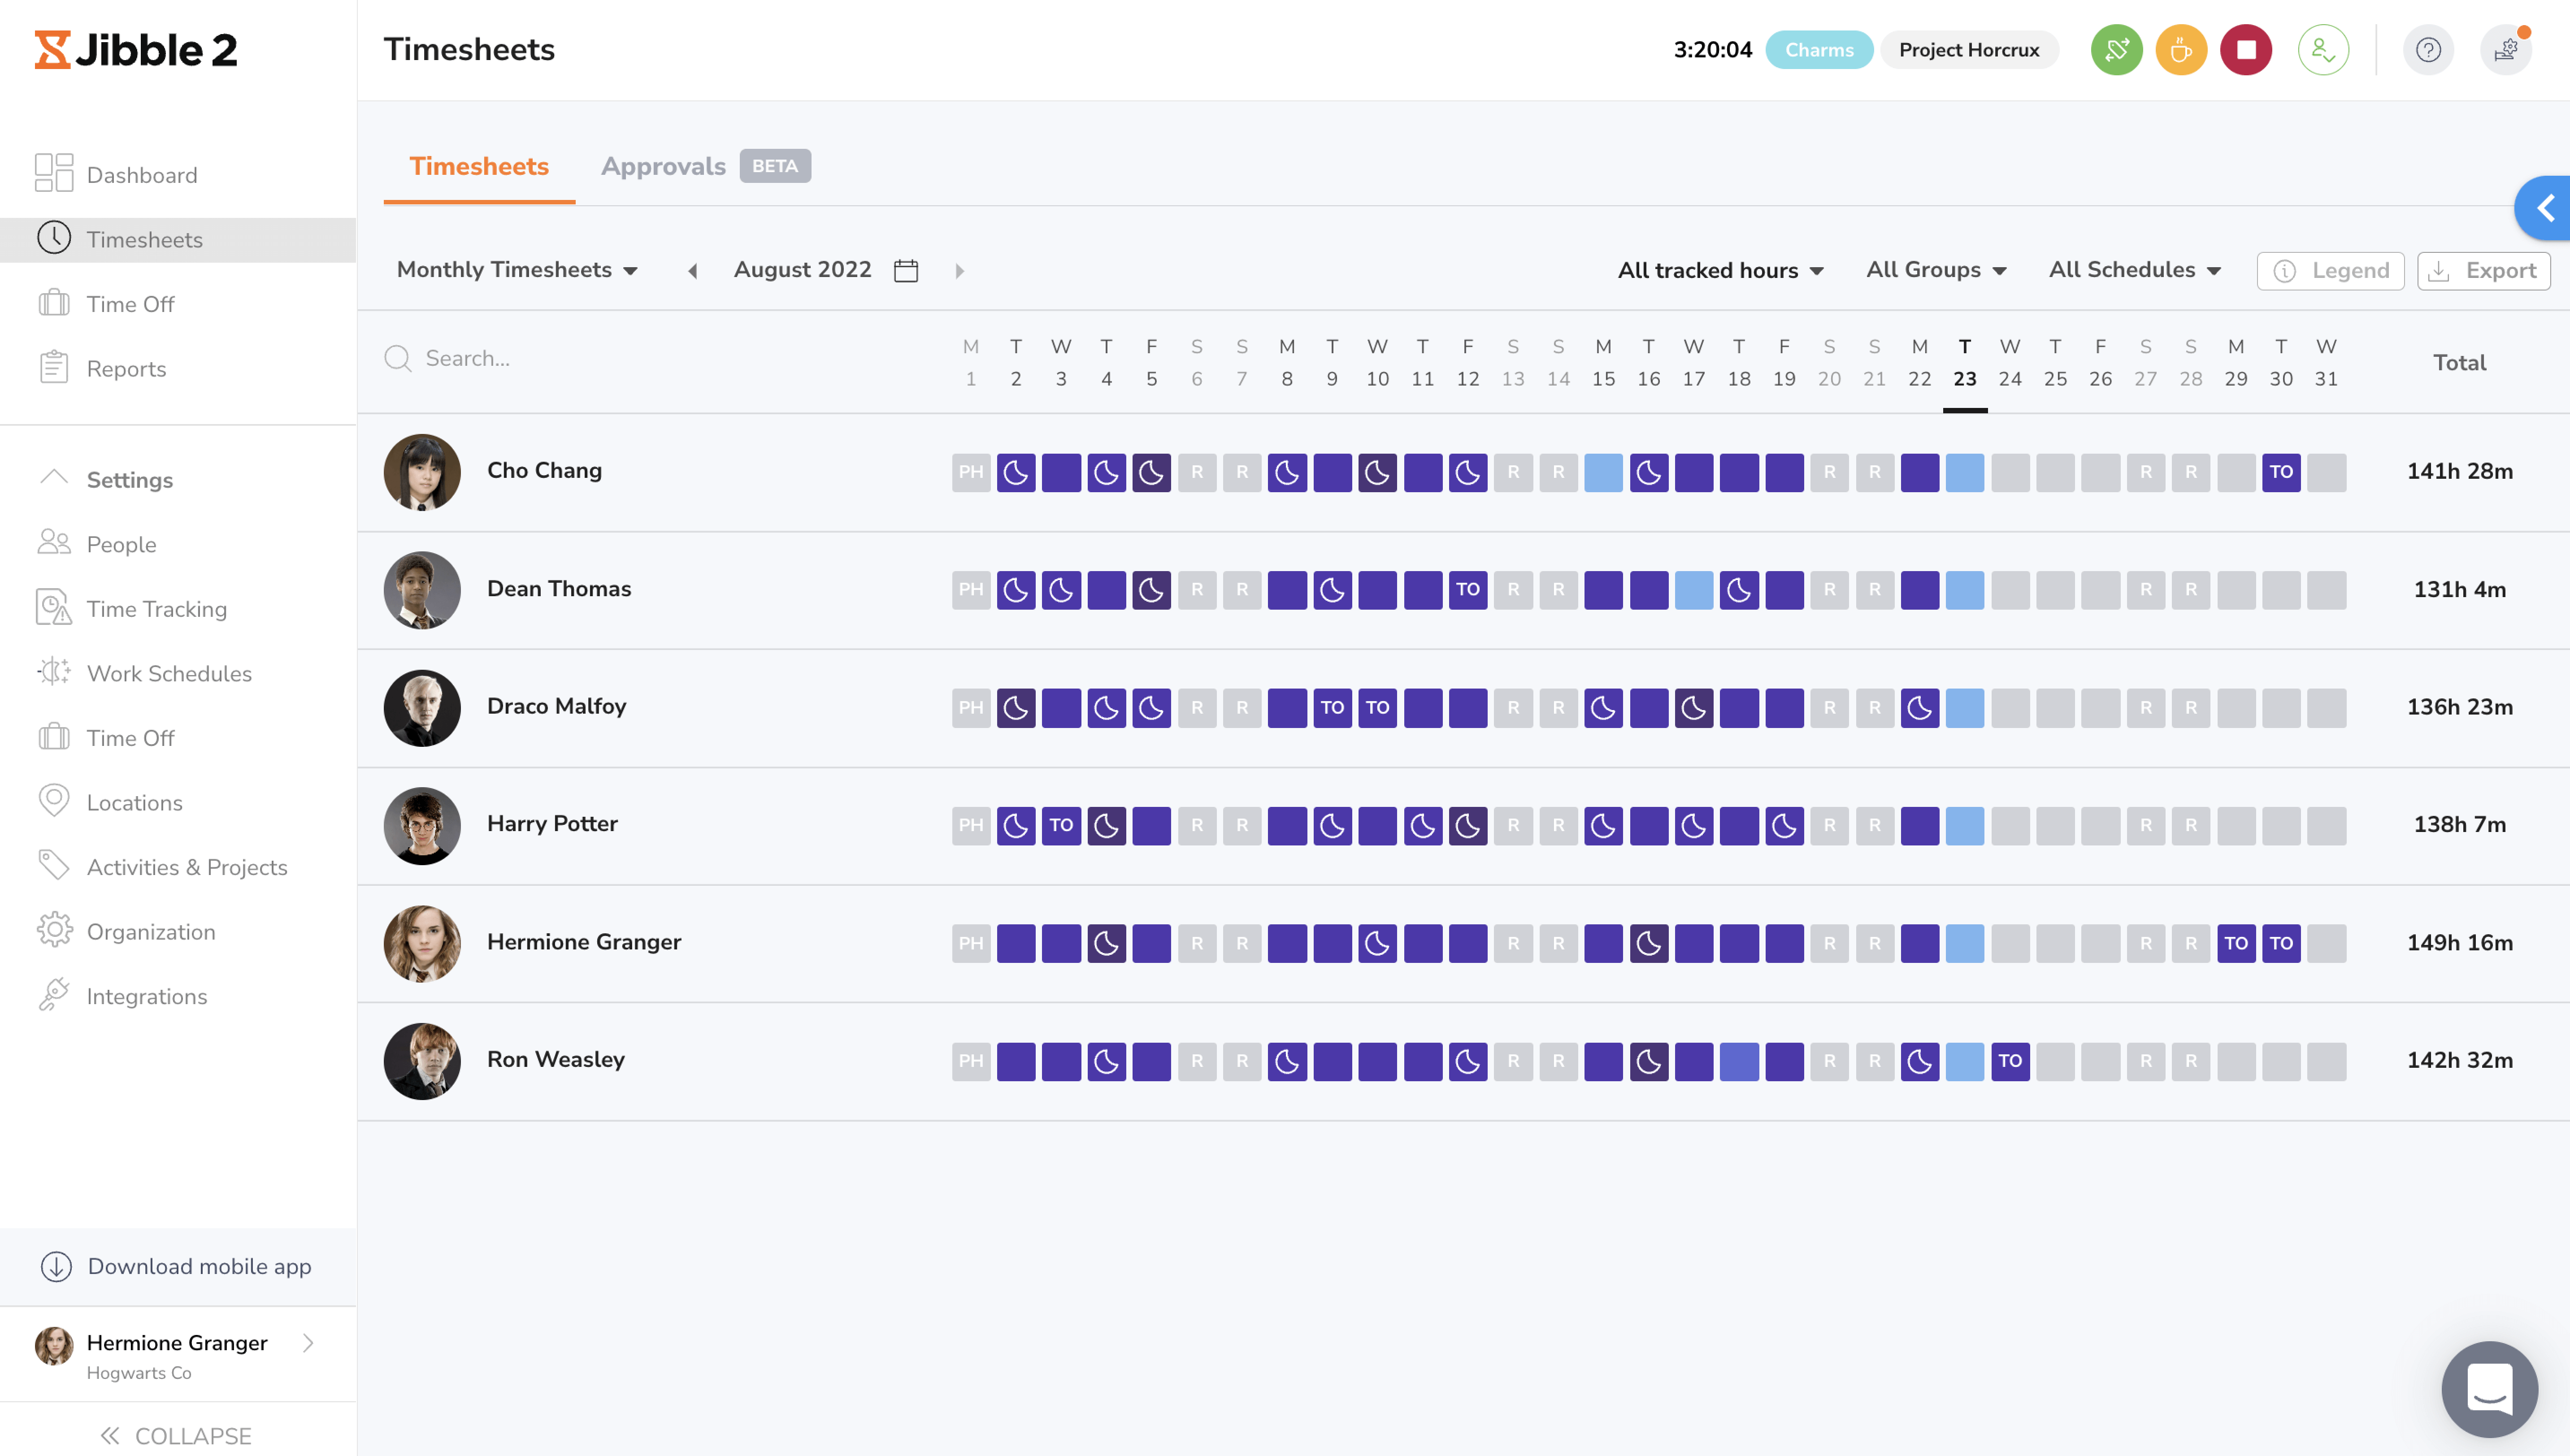Export the monthly timesheets
Image resolution: width=2570 pixels, height=1456 pixels.
pyautogui.click(x=2483, y=270)
